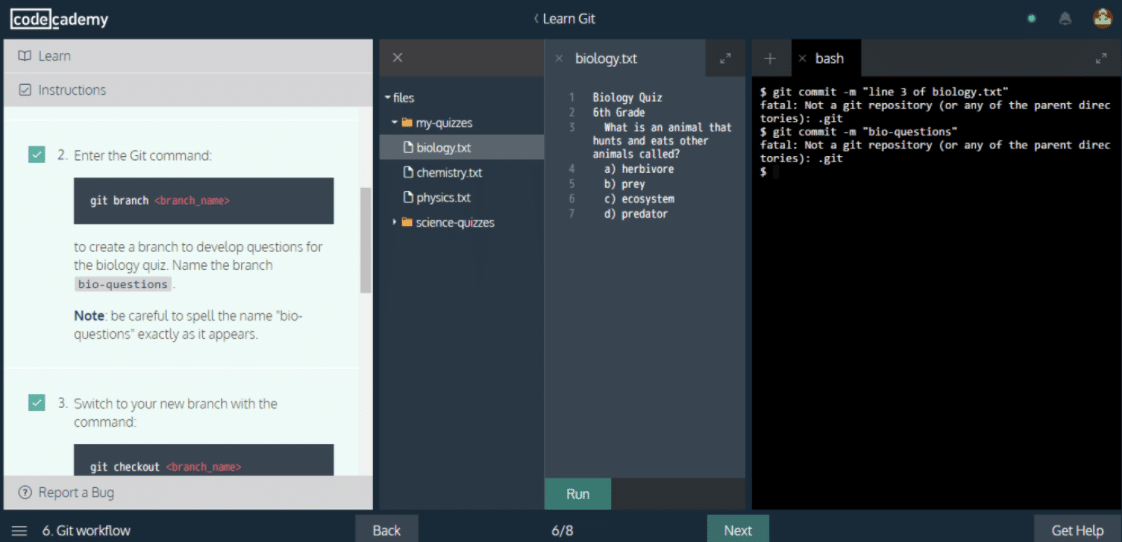Click the instructions panel scrollbar

point(366,240)
